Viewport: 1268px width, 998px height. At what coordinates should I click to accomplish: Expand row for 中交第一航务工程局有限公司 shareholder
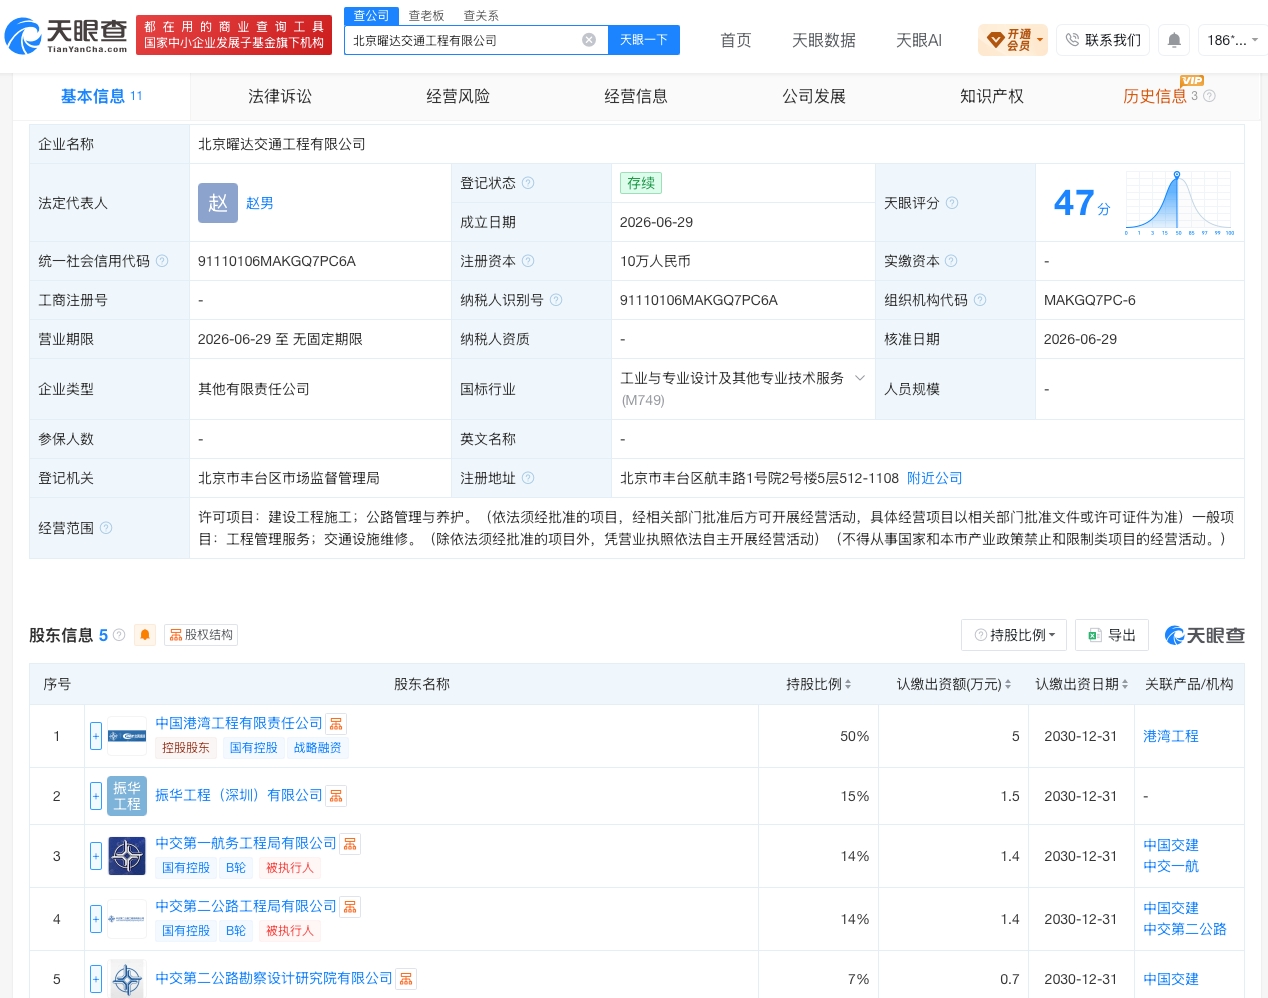(96, 856)
